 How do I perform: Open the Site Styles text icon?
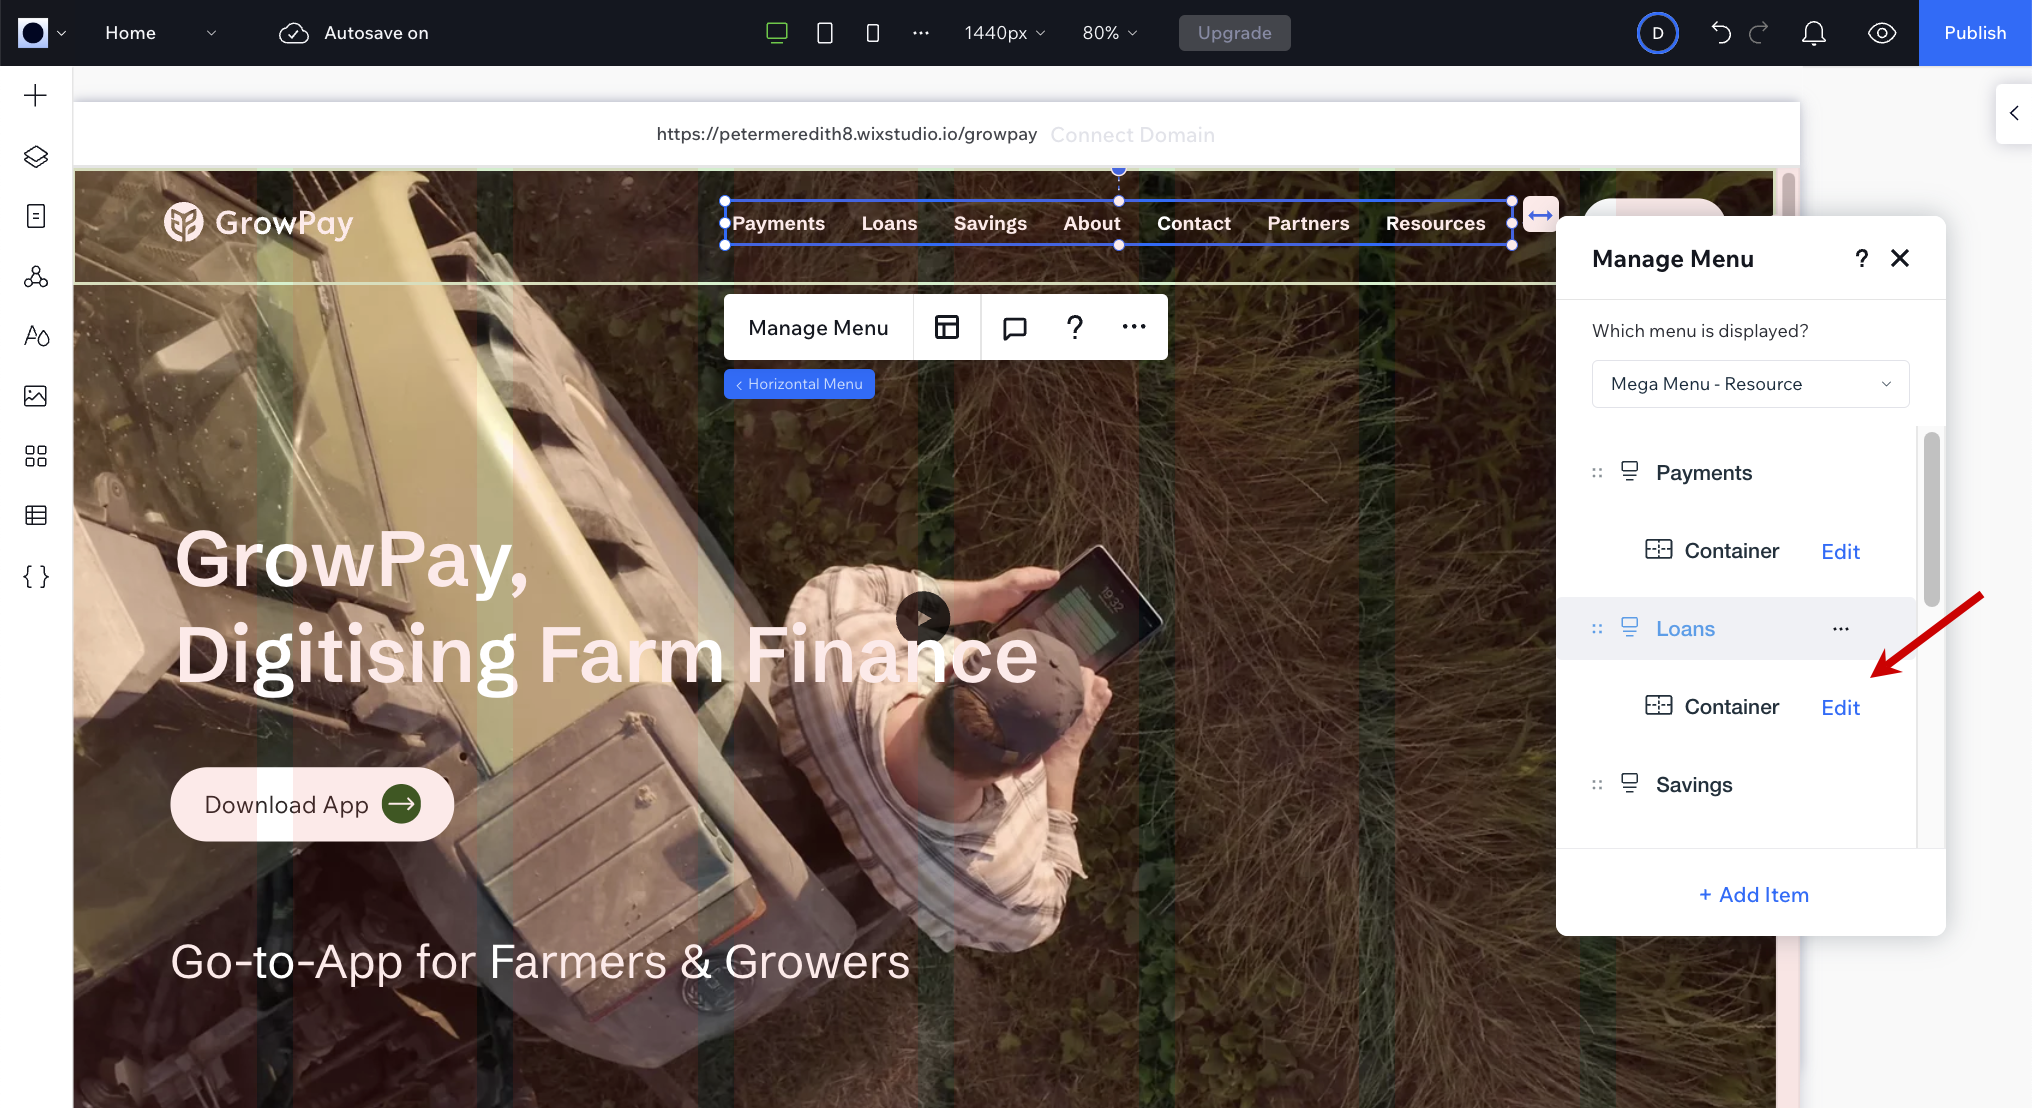(36, 336)
